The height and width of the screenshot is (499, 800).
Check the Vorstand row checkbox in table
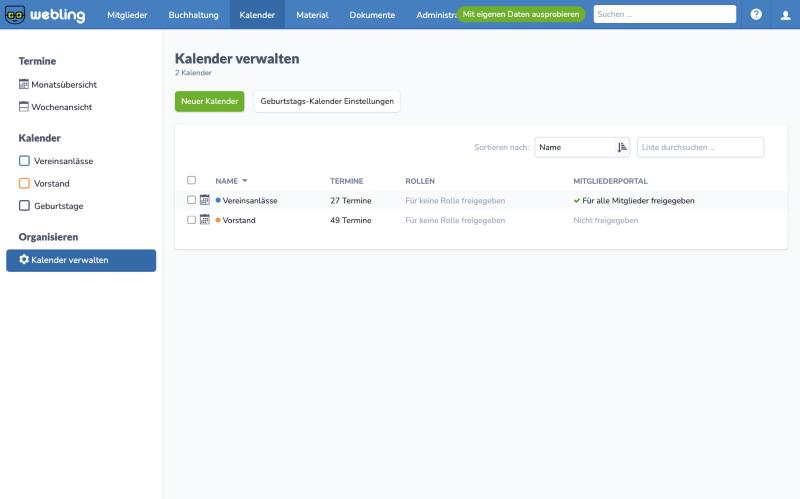(191, 220)
